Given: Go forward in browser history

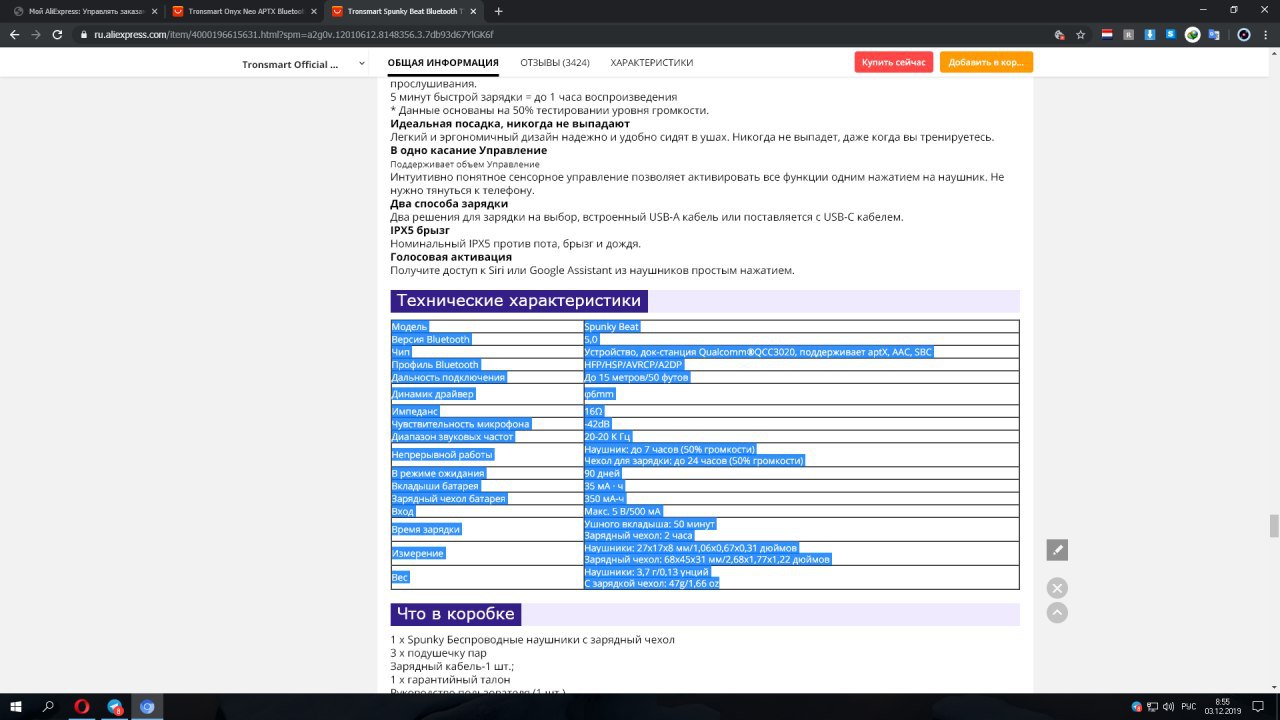Looking at the screenshot, I should pyautogui.click(x=37, y=34).
